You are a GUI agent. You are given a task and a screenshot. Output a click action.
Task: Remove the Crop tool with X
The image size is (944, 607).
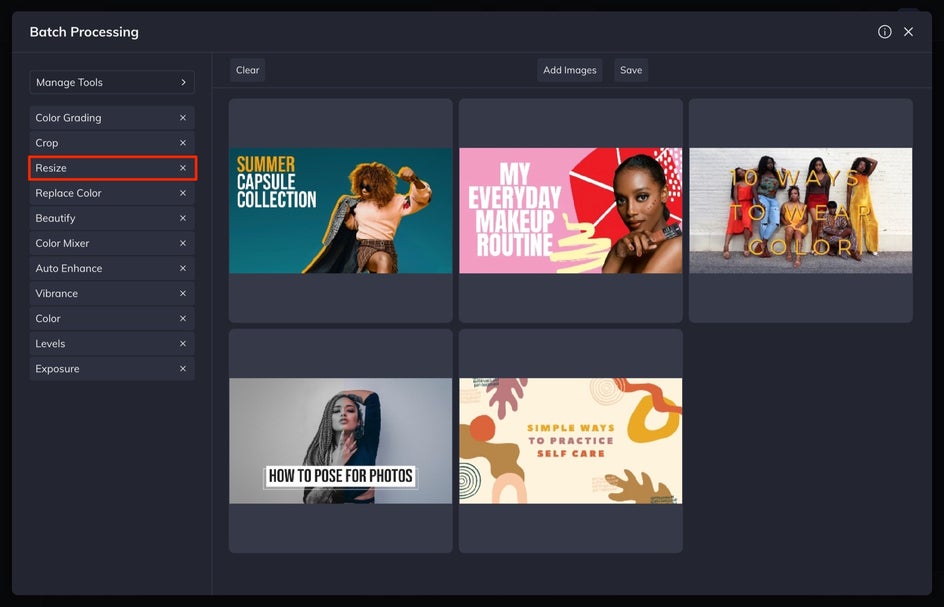pyautogui.click(x=183, y=143)
